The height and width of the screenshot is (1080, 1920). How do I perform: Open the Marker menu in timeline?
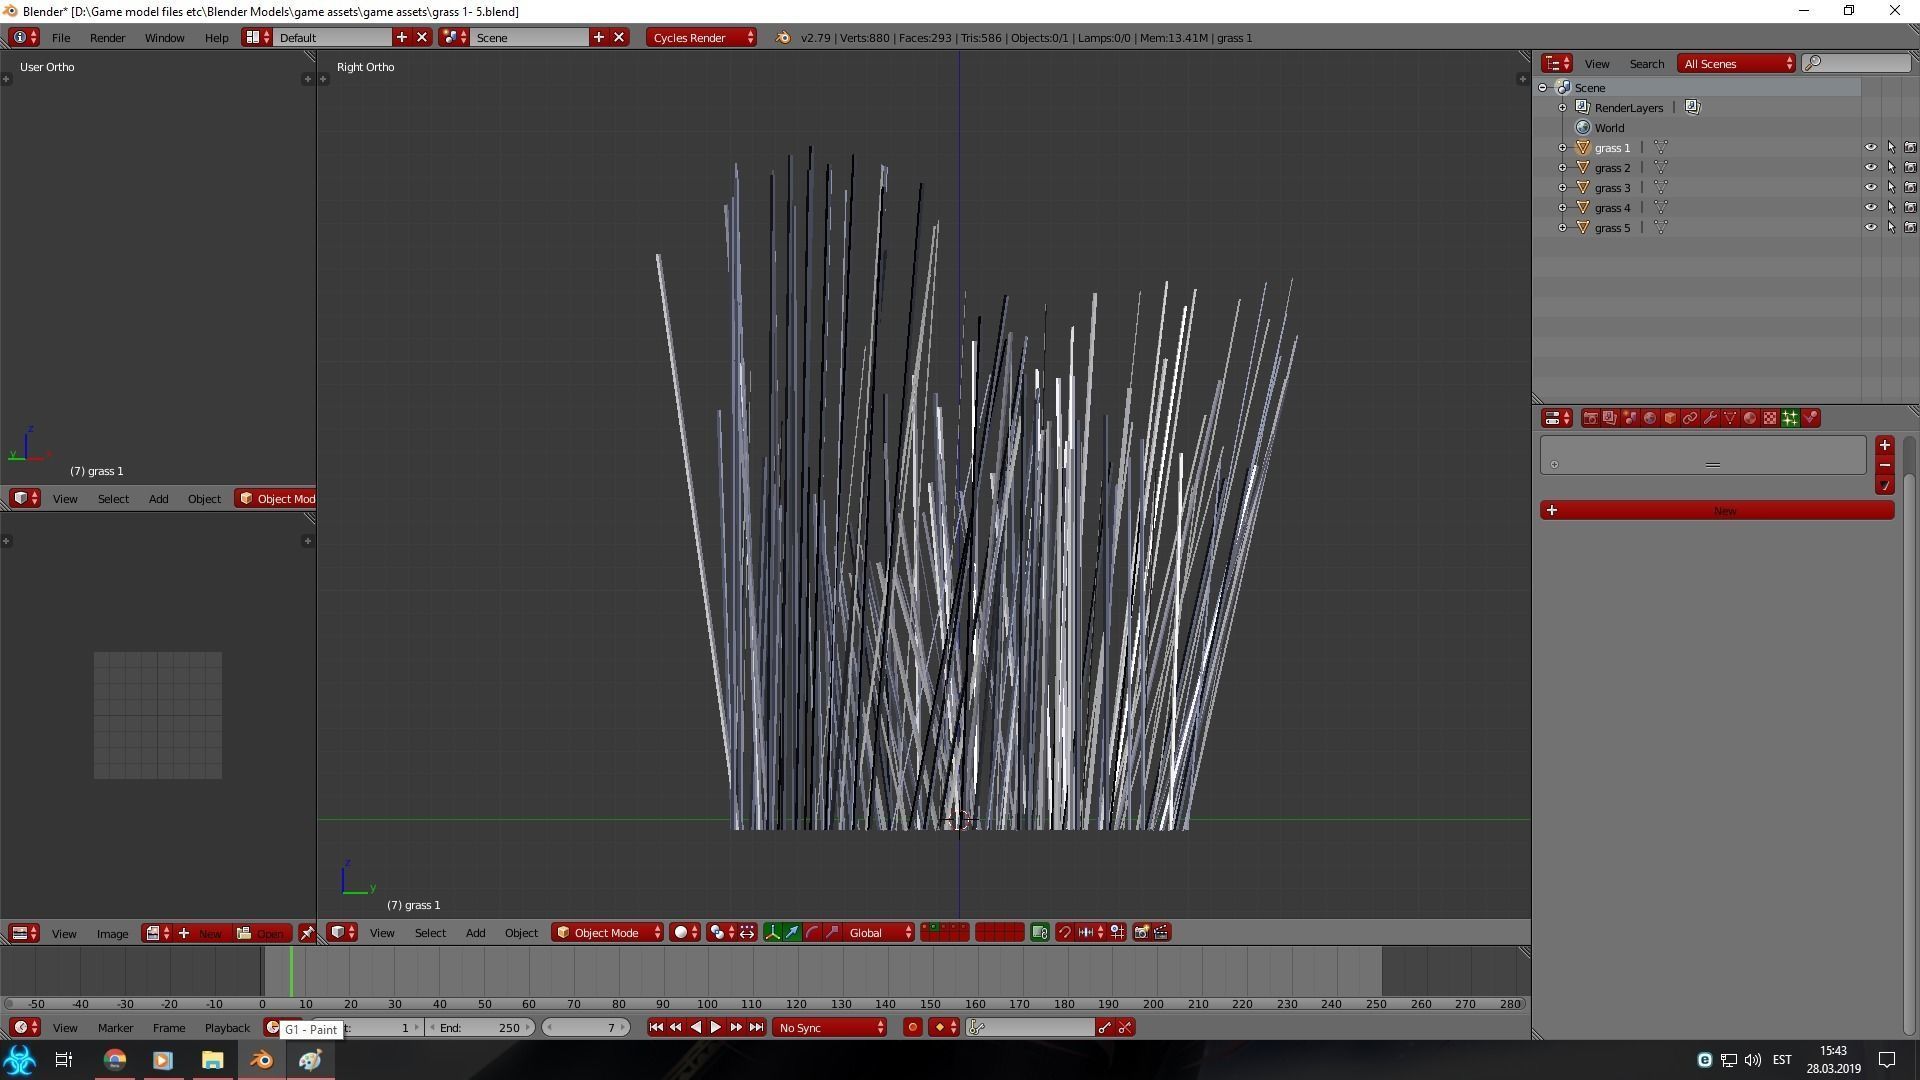[115, 1027]
